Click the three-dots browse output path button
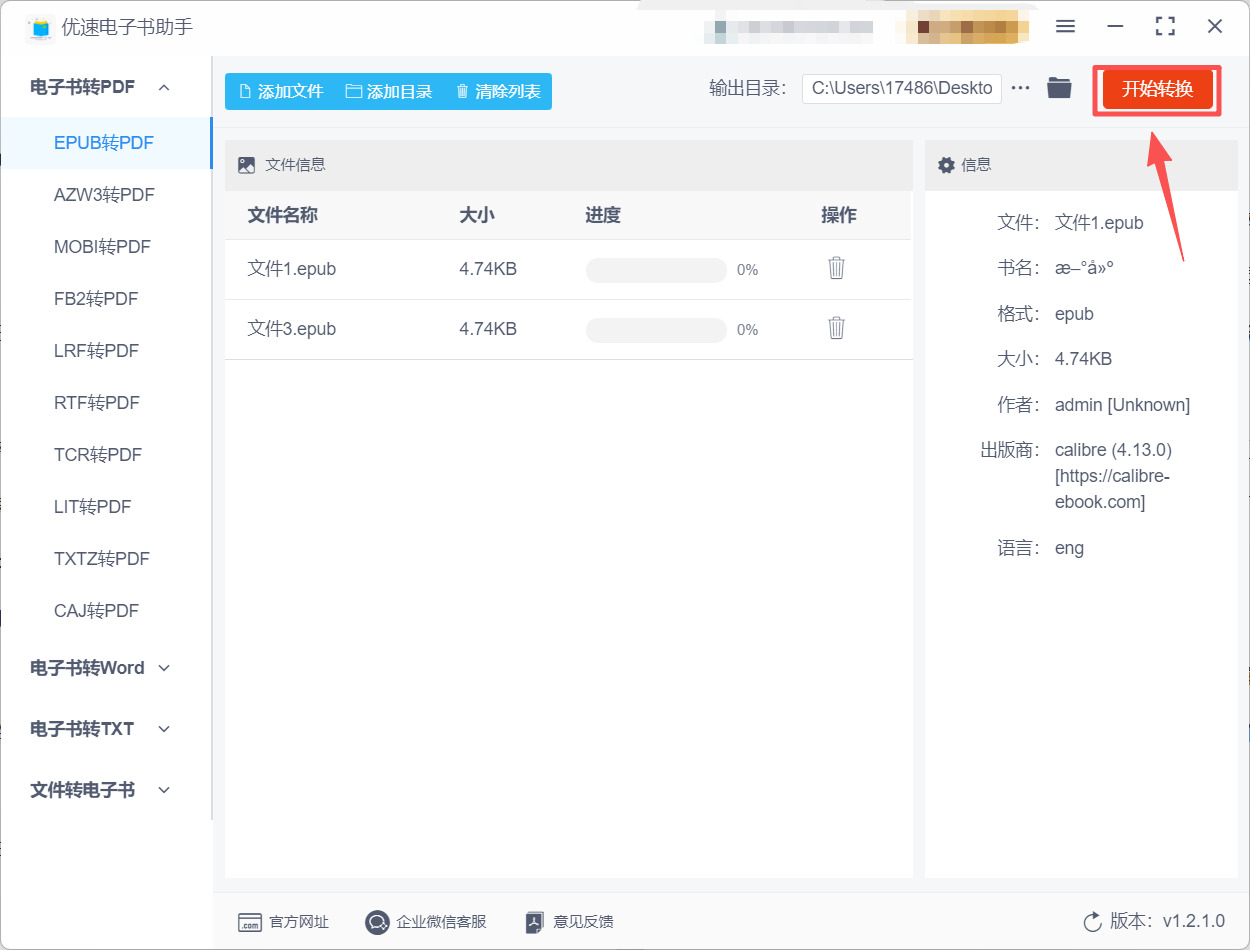 (1020, 88)
